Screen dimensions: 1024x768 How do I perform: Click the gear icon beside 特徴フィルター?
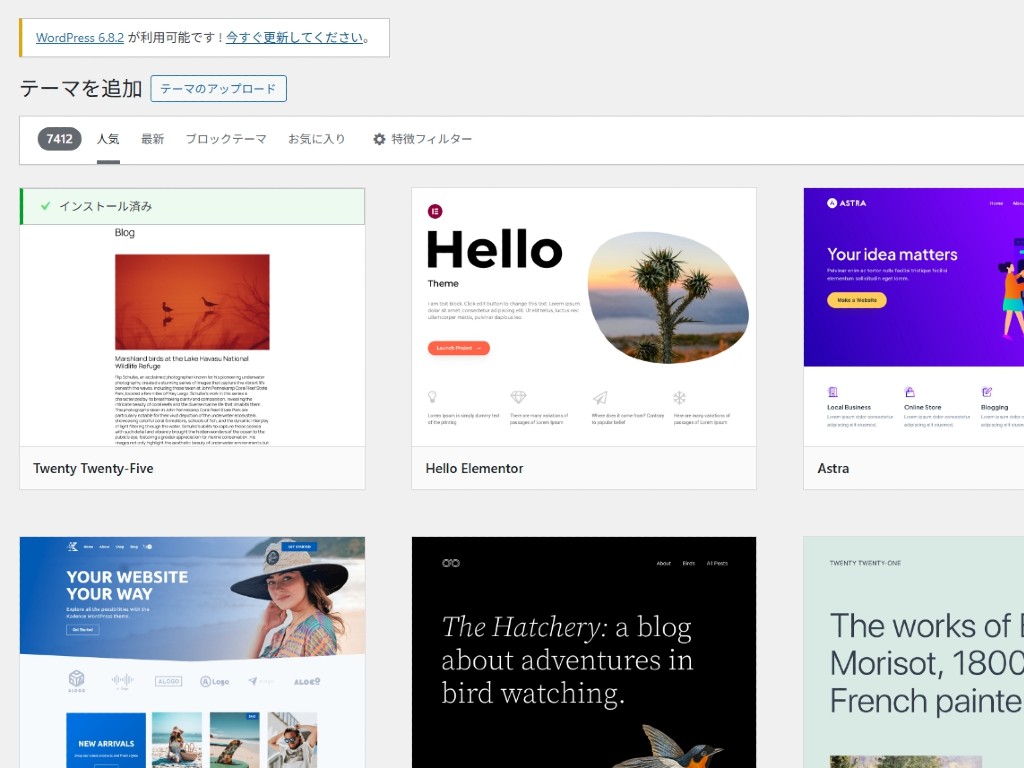point(379,139)
